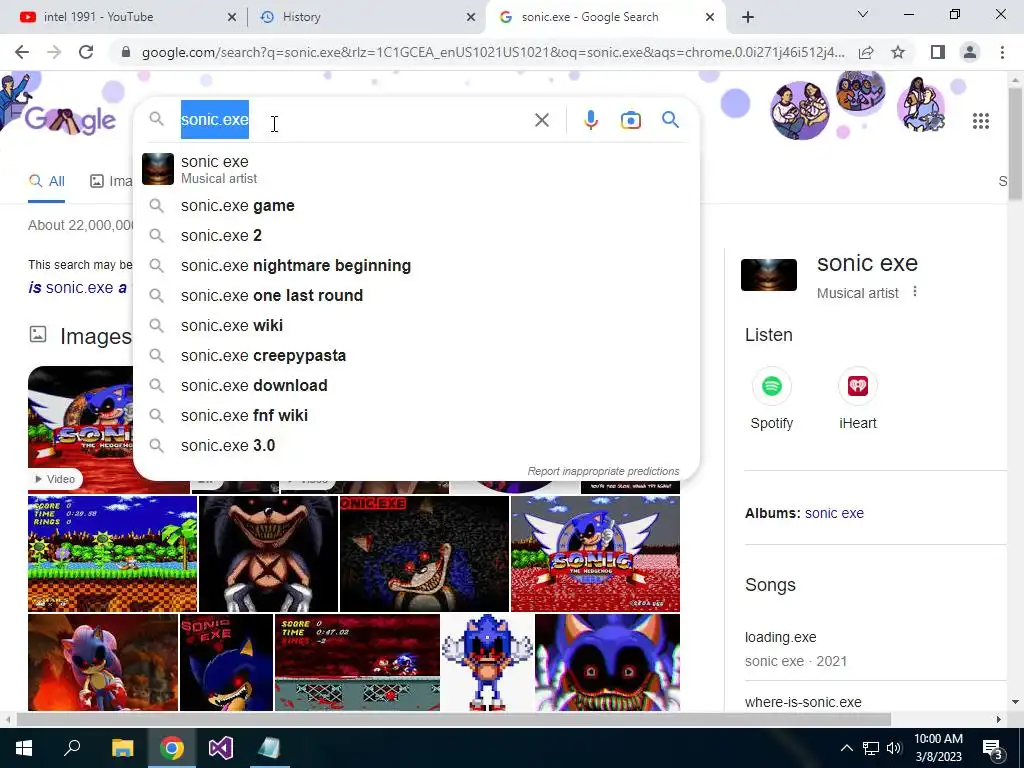Viewport: 1024px width, 768px height.
Task: Select the All results tab
Action: click(46, 182)
